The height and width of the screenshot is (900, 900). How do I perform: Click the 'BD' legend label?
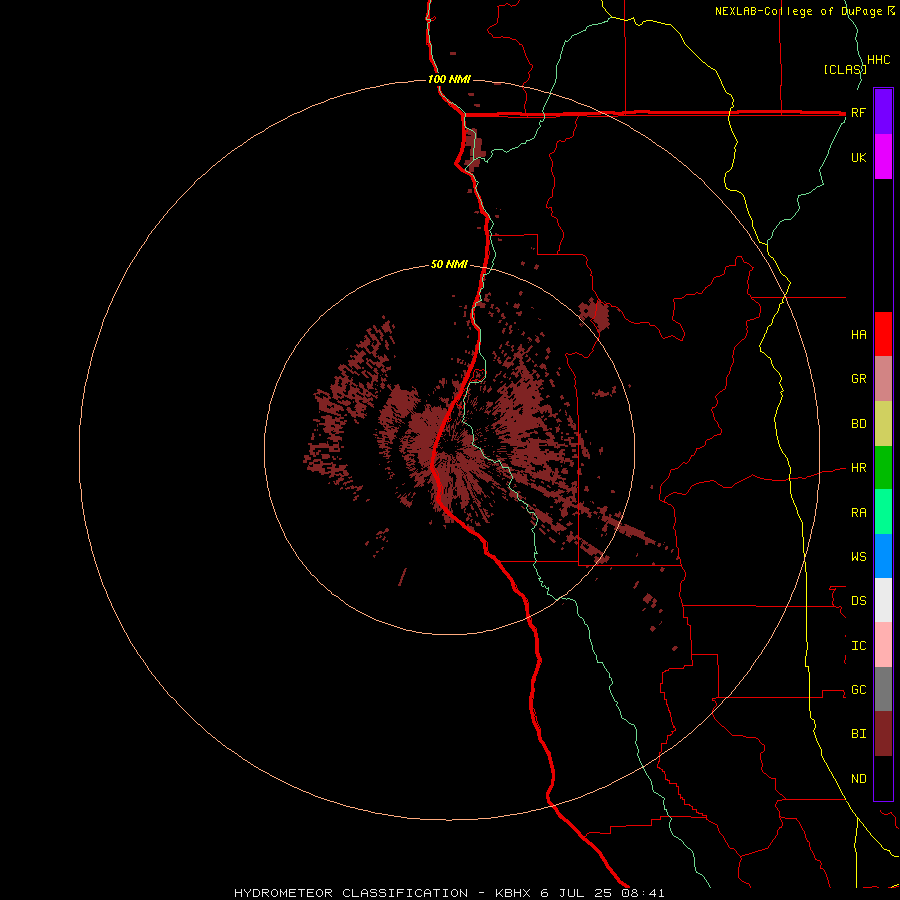click(x=858, y=424)
